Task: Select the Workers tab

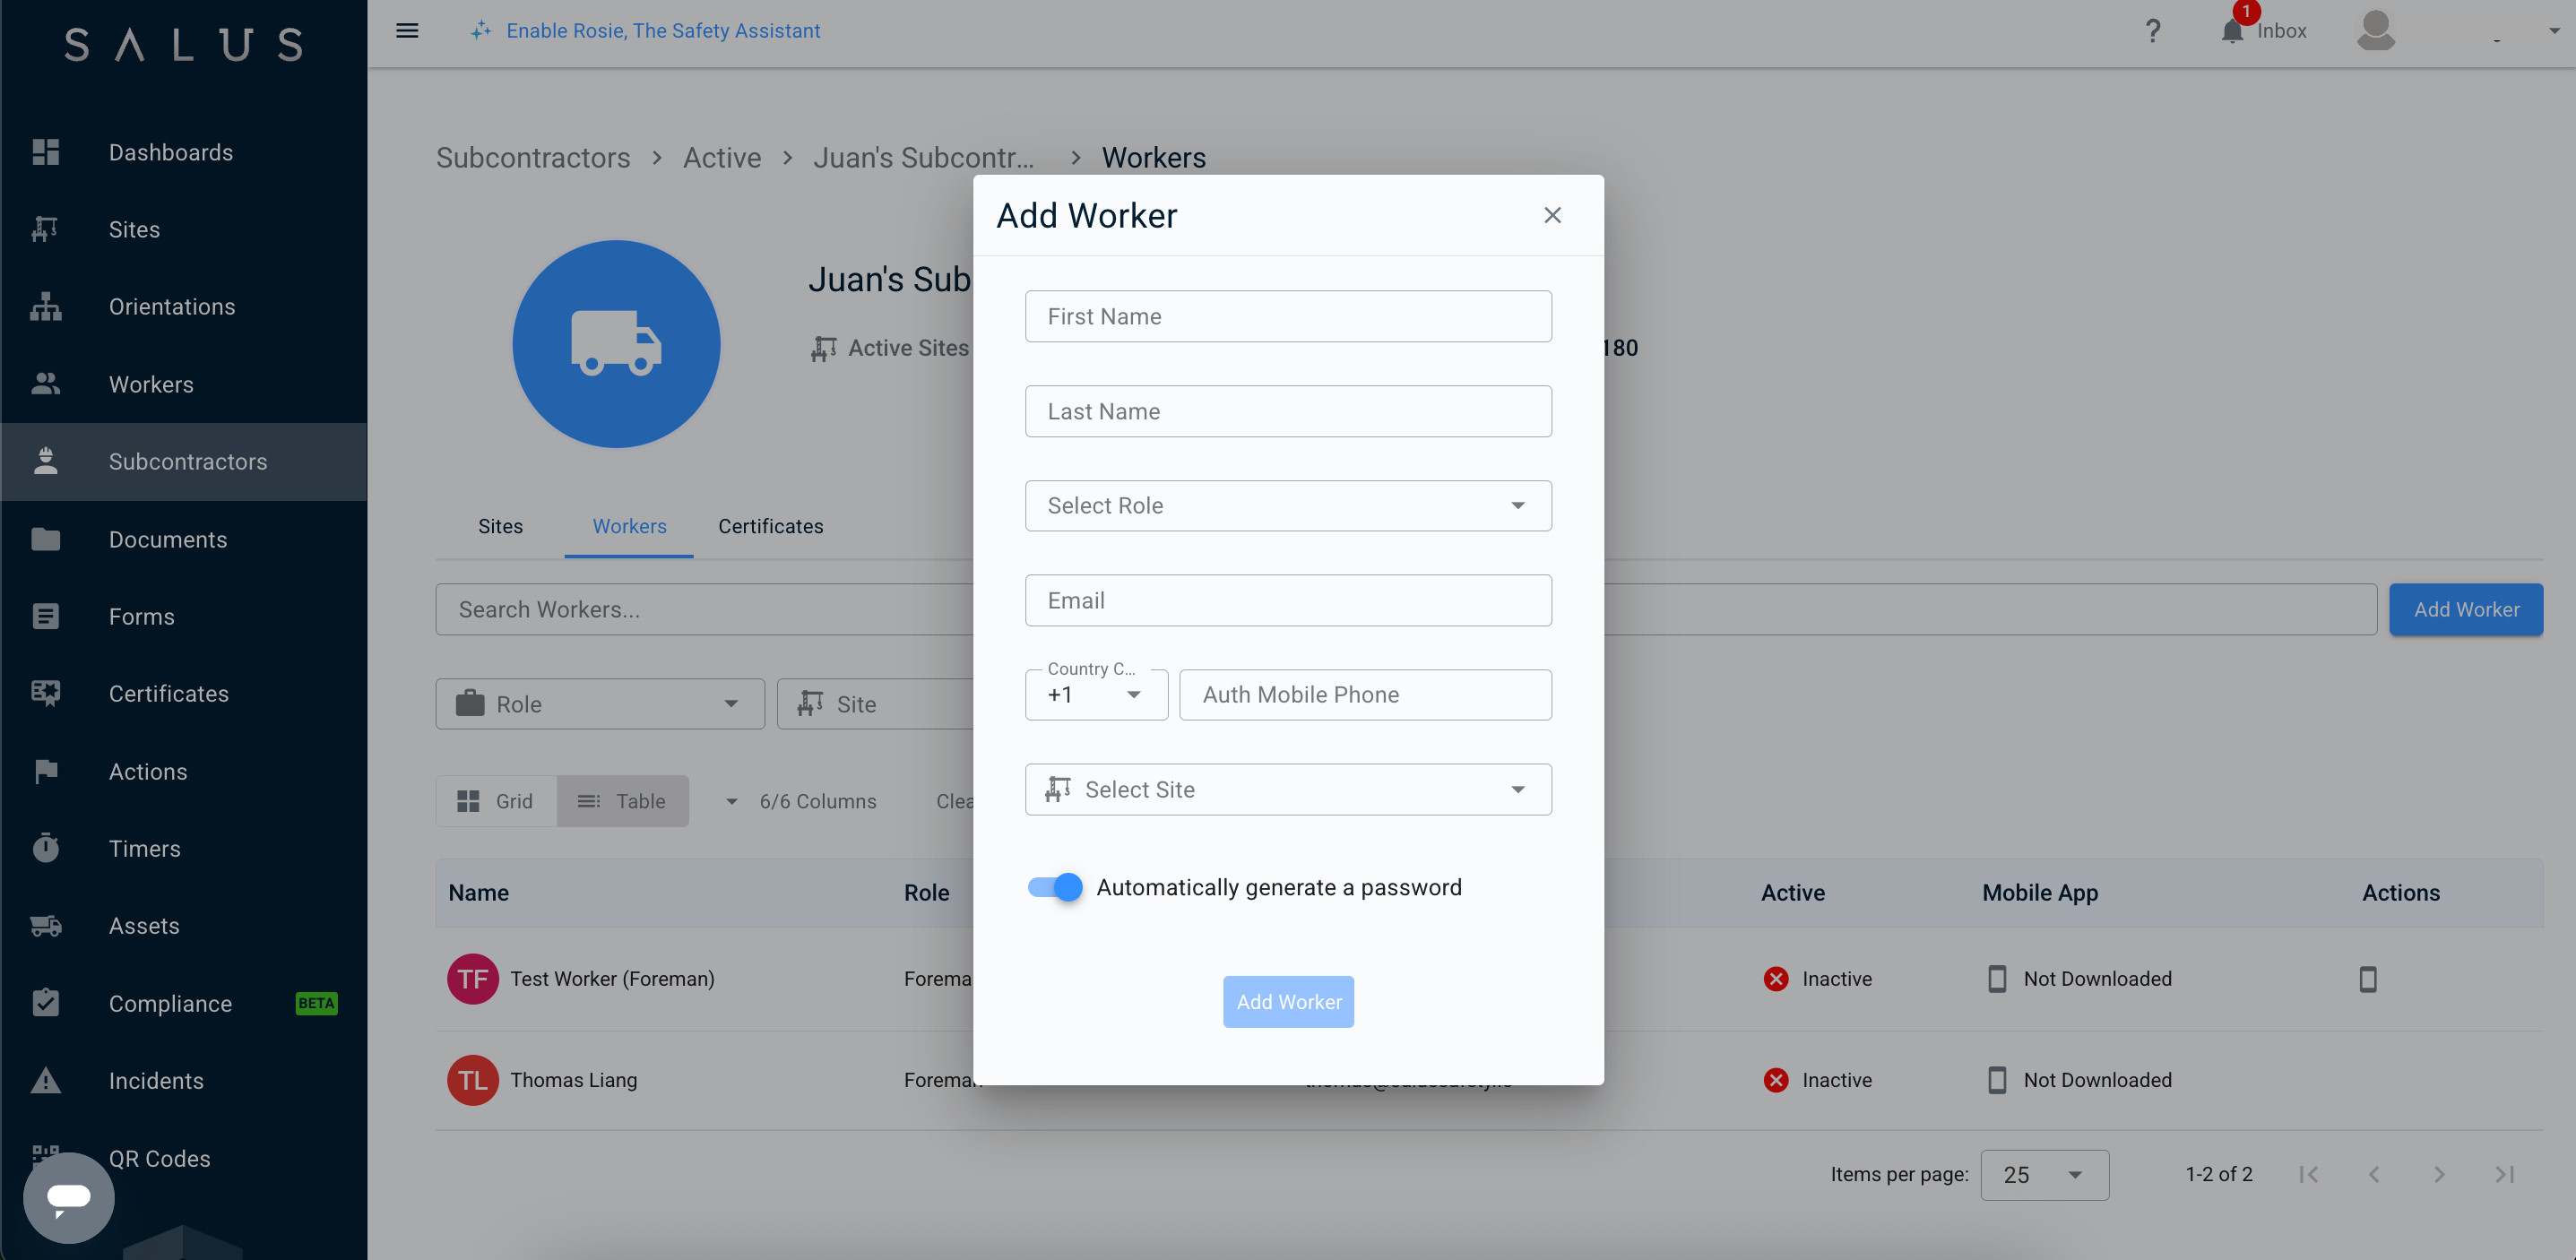Action: tap(629, 526)
